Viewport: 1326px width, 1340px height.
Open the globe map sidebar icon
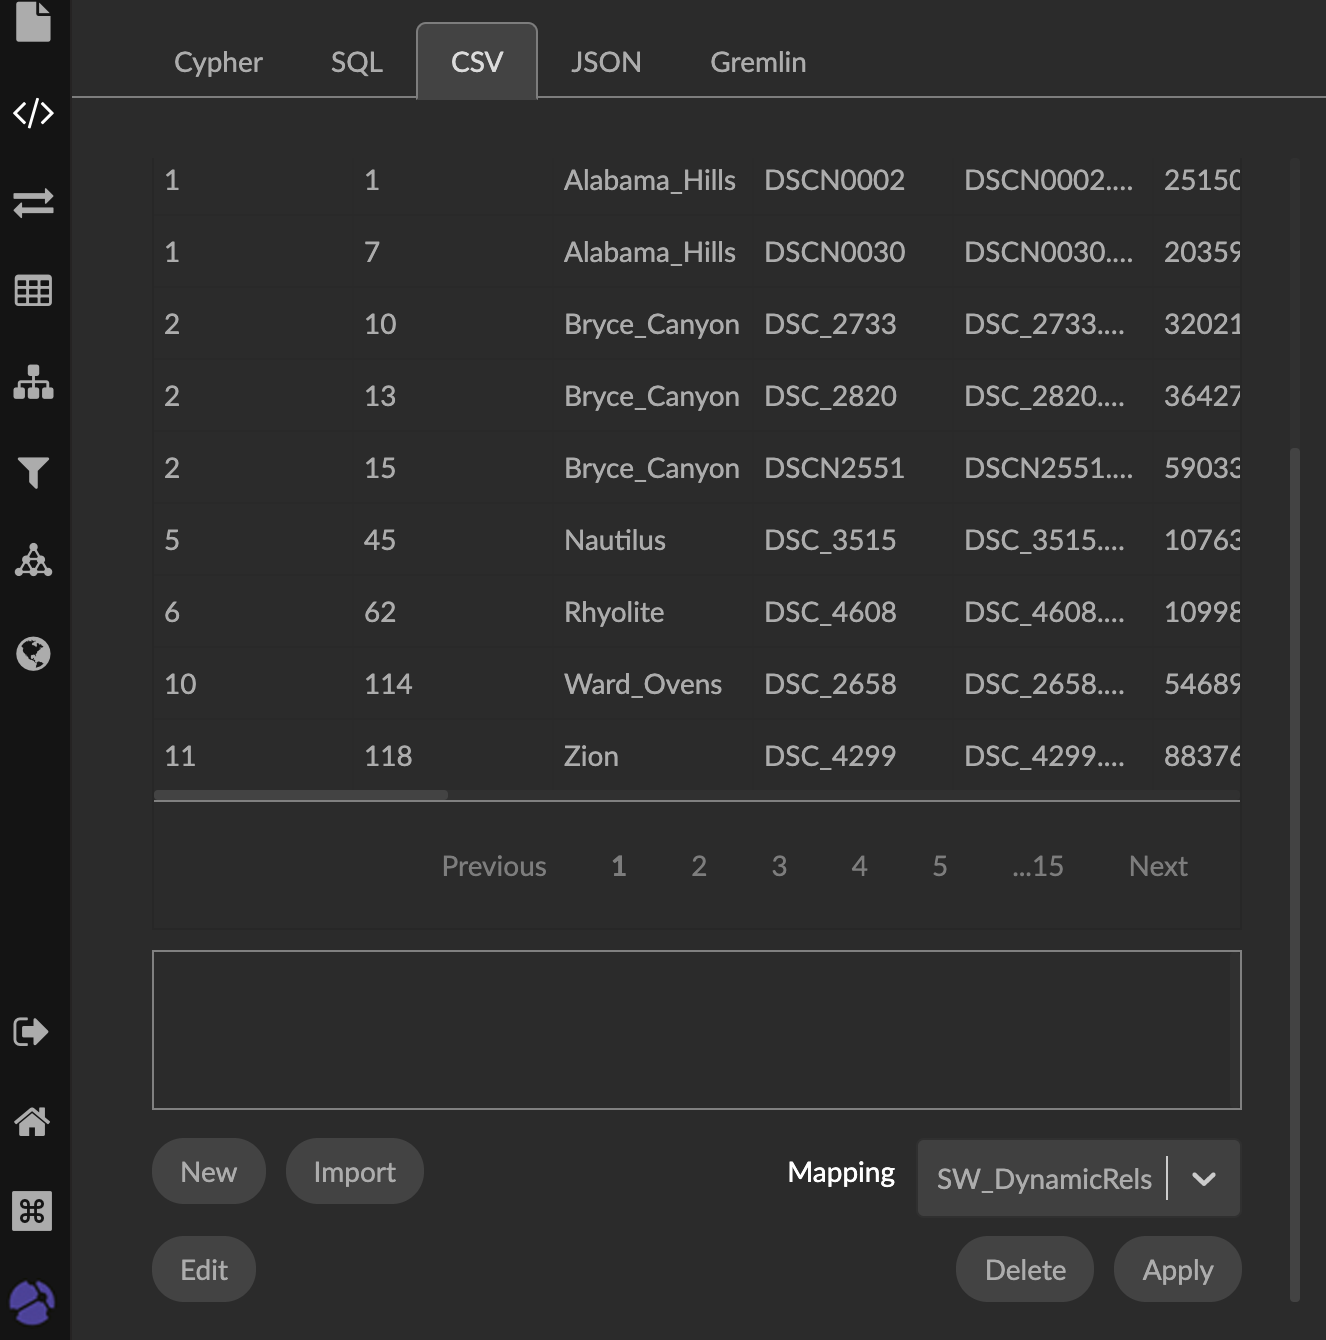click(33, 653)
